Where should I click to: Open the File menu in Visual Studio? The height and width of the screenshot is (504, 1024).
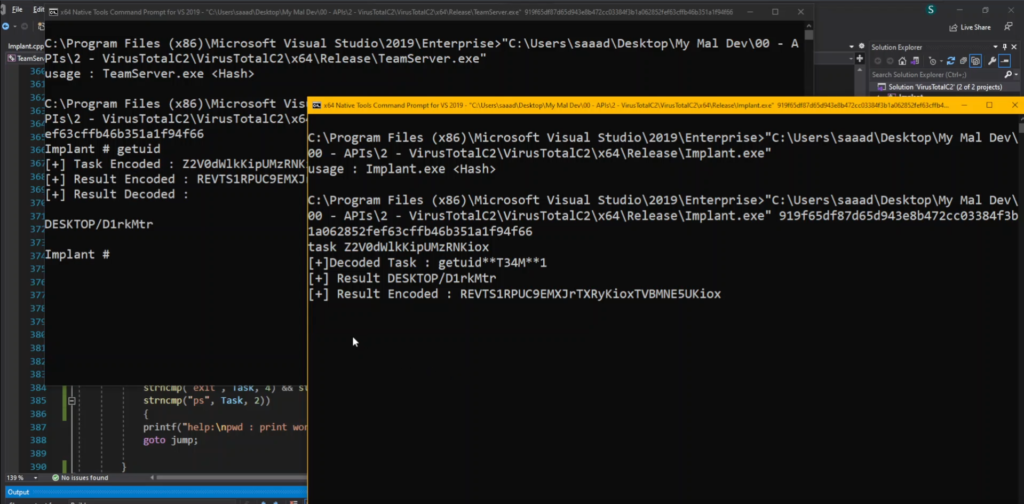coord(17,10)
